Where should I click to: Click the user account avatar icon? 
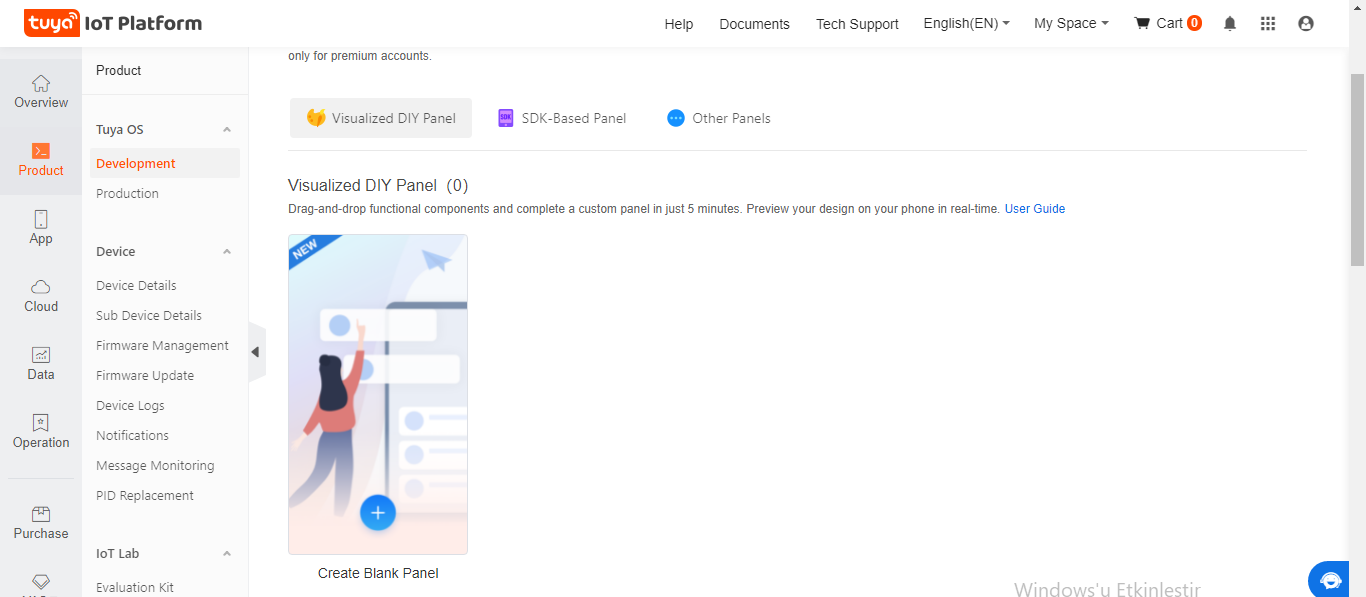1306,24
